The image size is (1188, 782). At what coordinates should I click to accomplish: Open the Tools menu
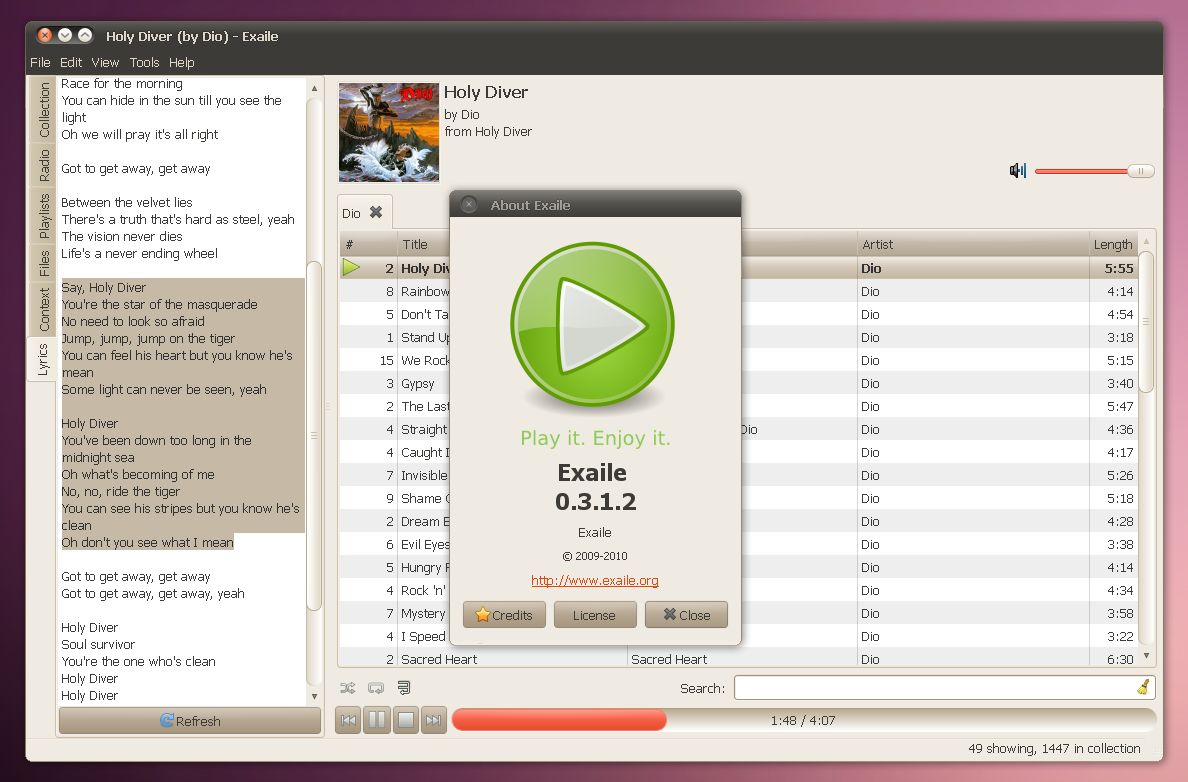(144, 62)
